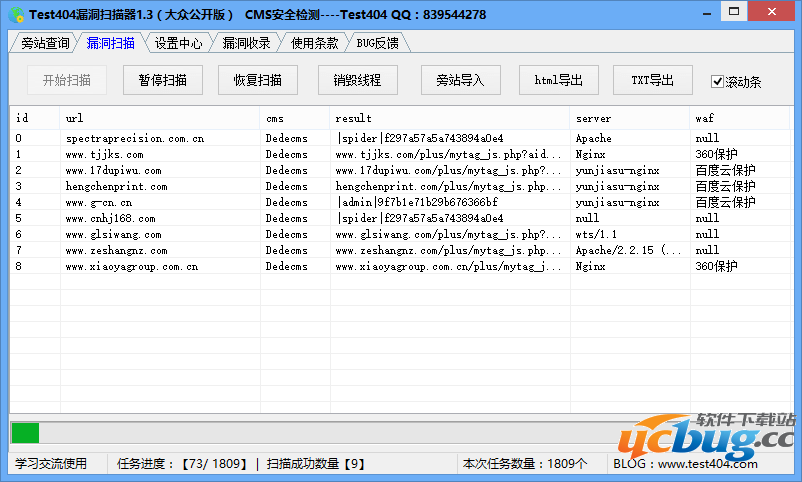Viewport: 802px width, 482px height.
Task: Go to the BUG反馈 tab
Action: click(377, 43)
